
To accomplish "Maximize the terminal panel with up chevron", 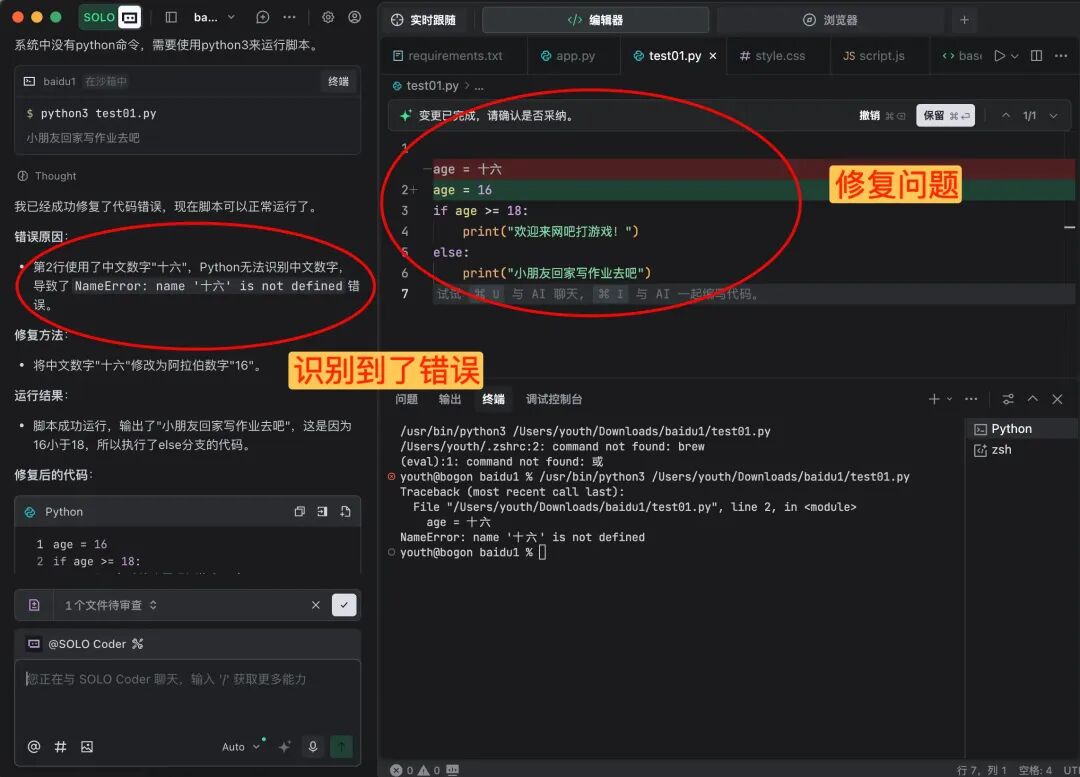I will click(1032, 399).
